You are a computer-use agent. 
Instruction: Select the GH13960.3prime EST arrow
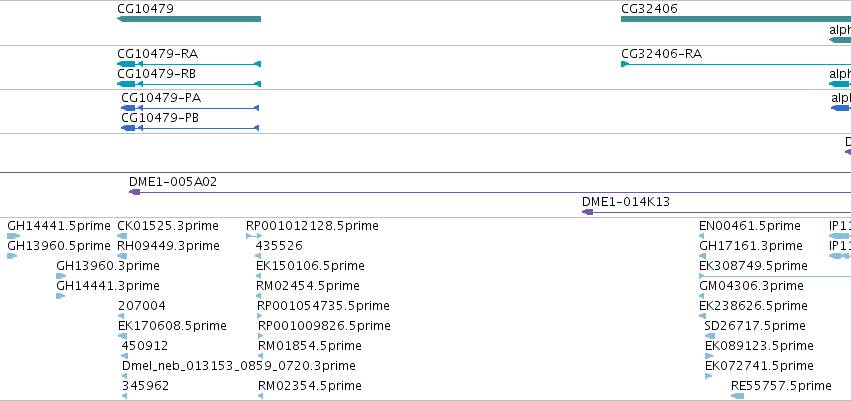(x=61, y=276)
